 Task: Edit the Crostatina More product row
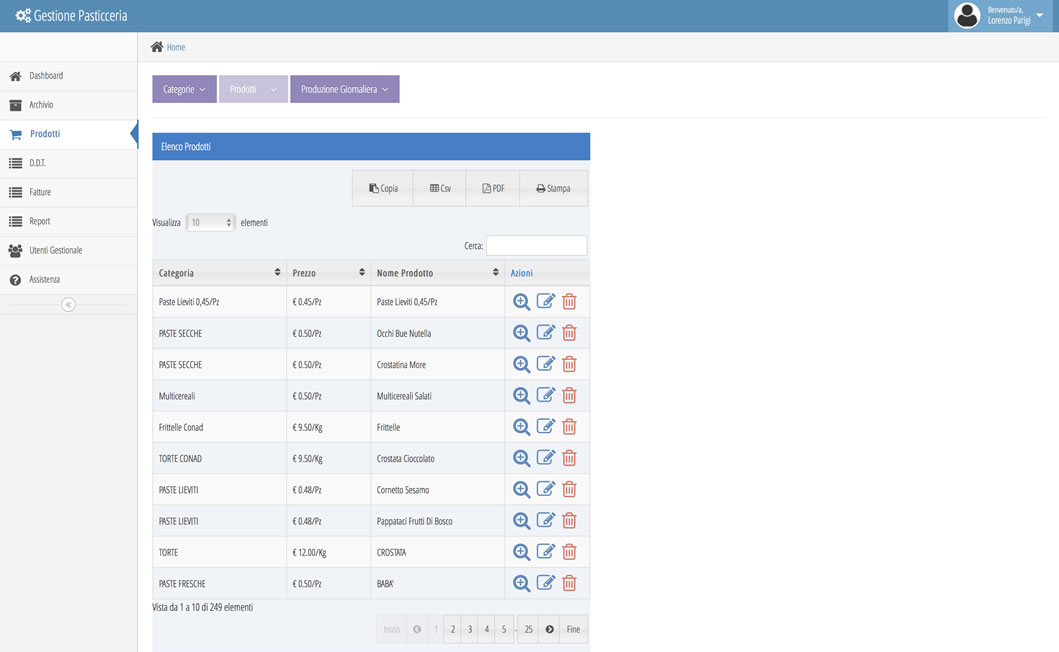pos(545,364)
